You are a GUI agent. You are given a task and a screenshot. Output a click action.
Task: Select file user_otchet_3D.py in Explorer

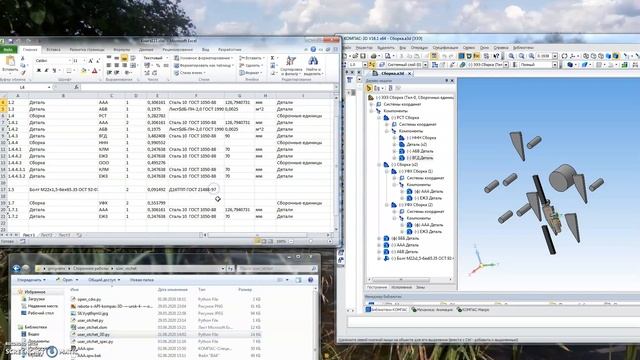point(93,334)
